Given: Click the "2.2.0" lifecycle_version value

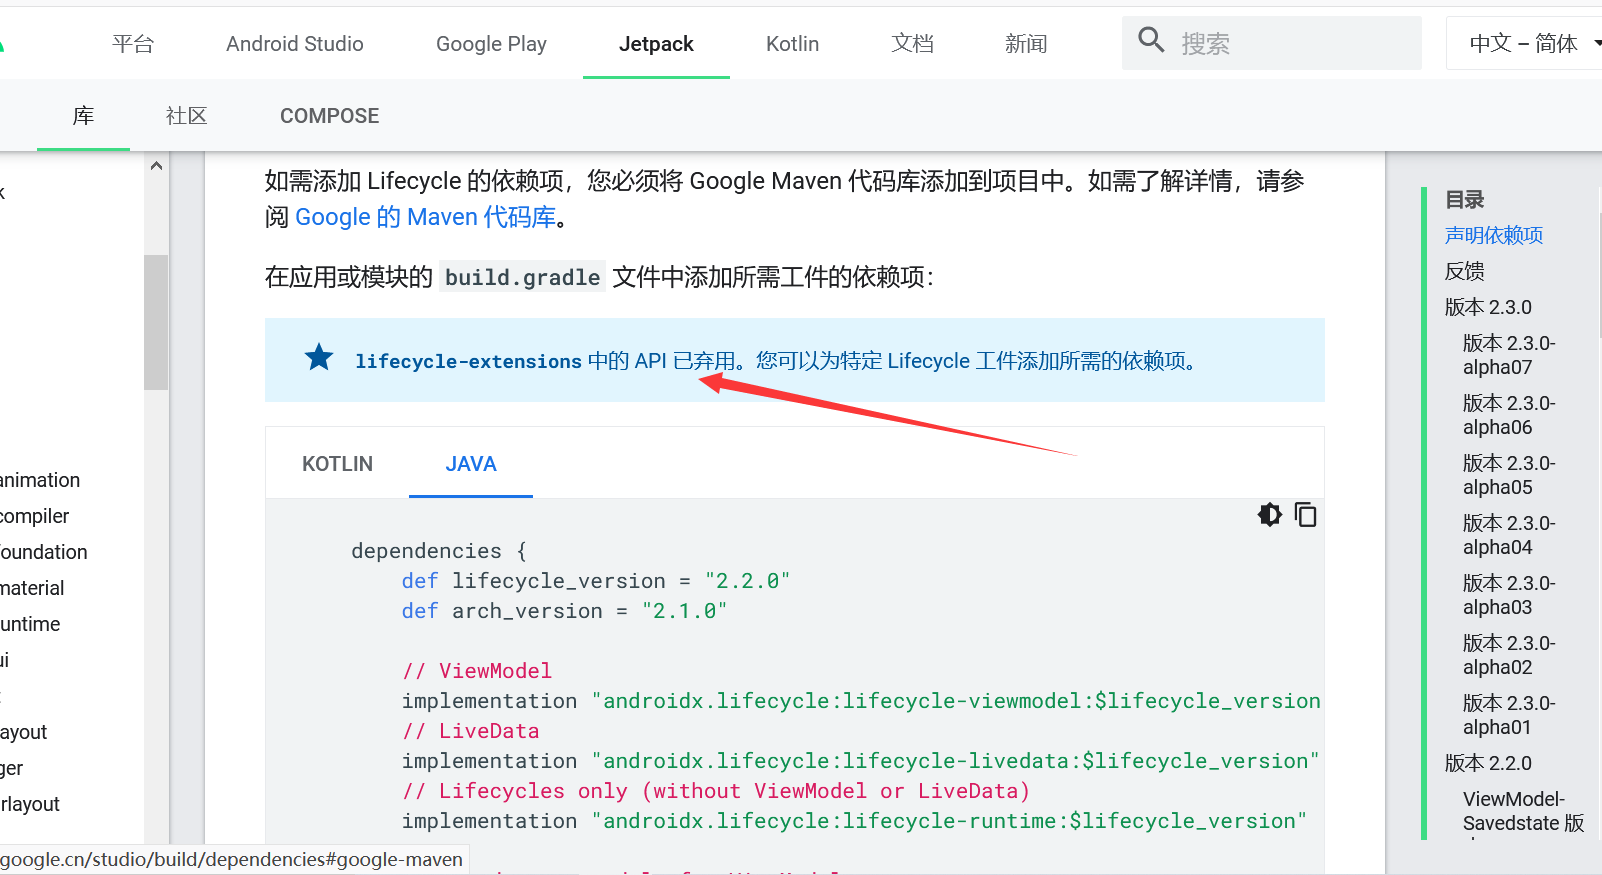Looking at the screenshot, I should click(x=747, y=581).
